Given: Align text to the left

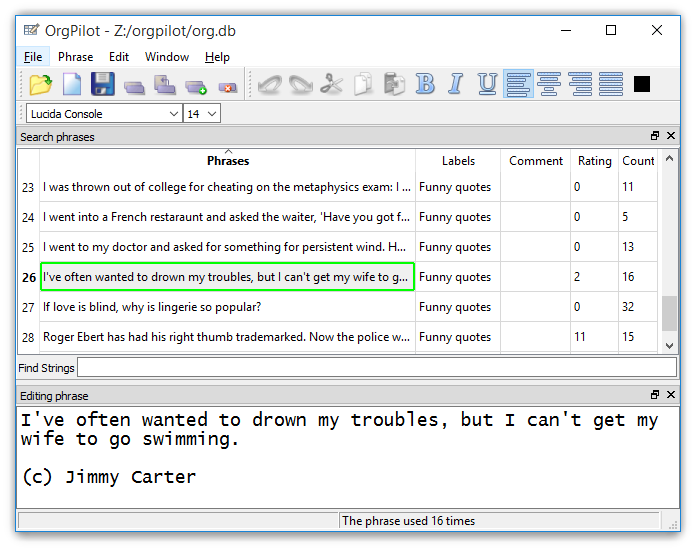Looking at the screenshot, I should click(x=518, y=84).
